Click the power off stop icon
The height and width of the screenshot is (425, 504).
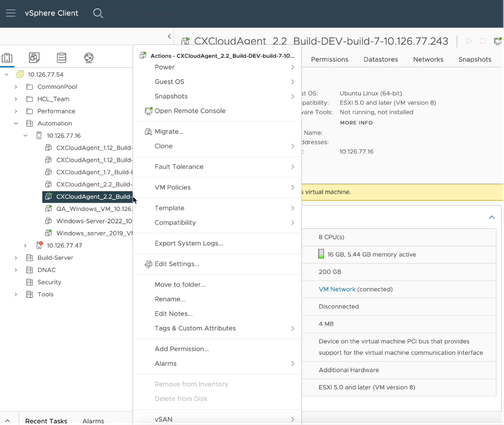(x=483, y=41)
